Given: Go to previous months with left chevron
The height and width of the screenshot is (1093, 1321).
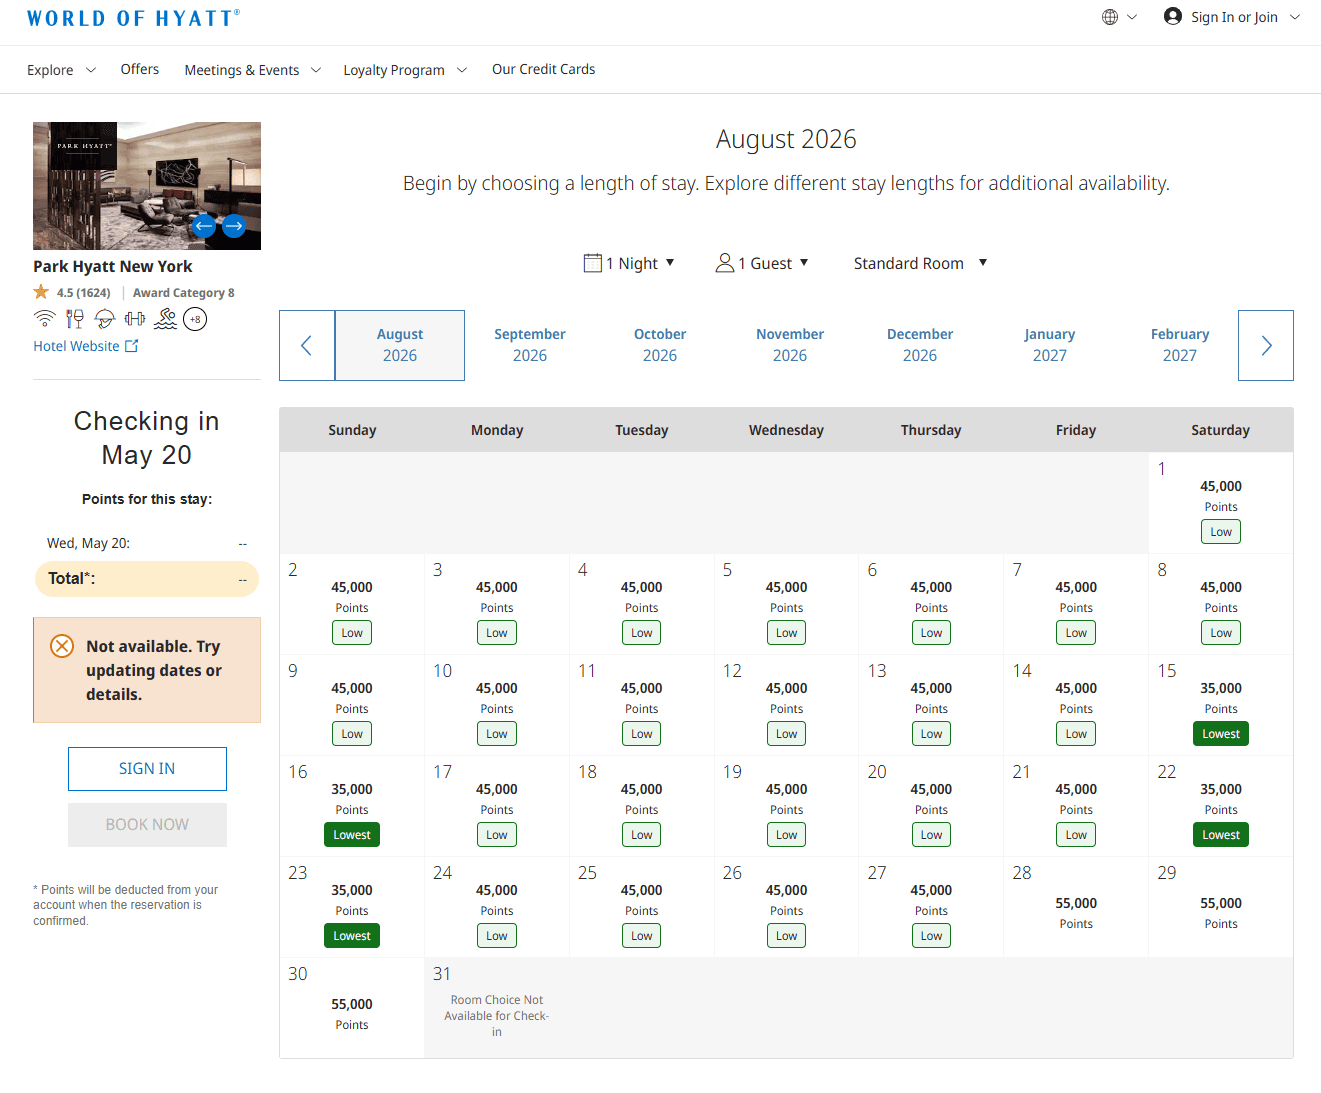Looking at the screenshot, I should [x=307, y=345].
